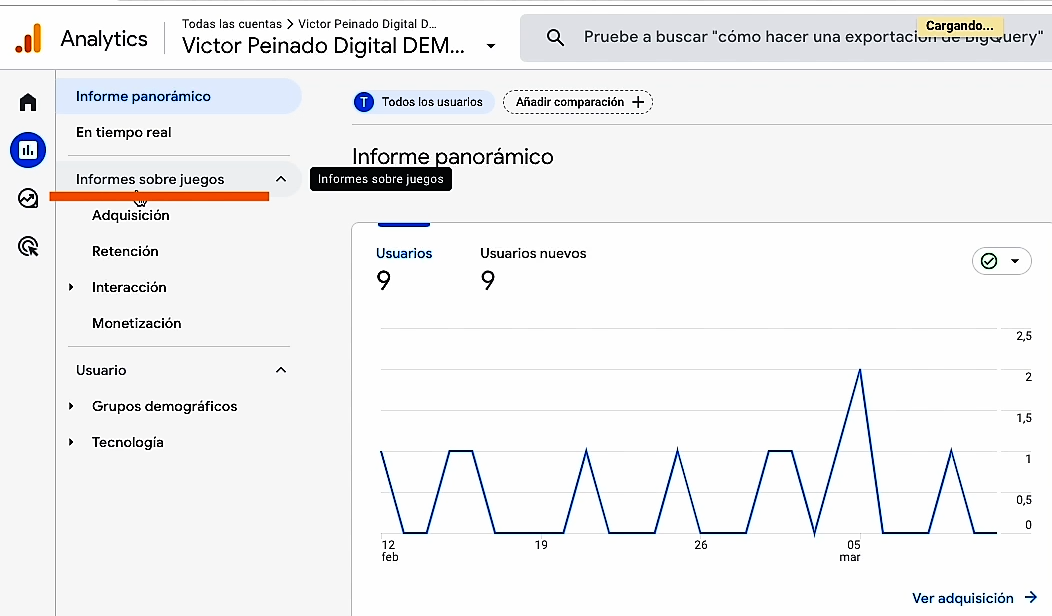Open the Monetización report
The width and height of the screenshot is (1052, 616).
[136, 323]
